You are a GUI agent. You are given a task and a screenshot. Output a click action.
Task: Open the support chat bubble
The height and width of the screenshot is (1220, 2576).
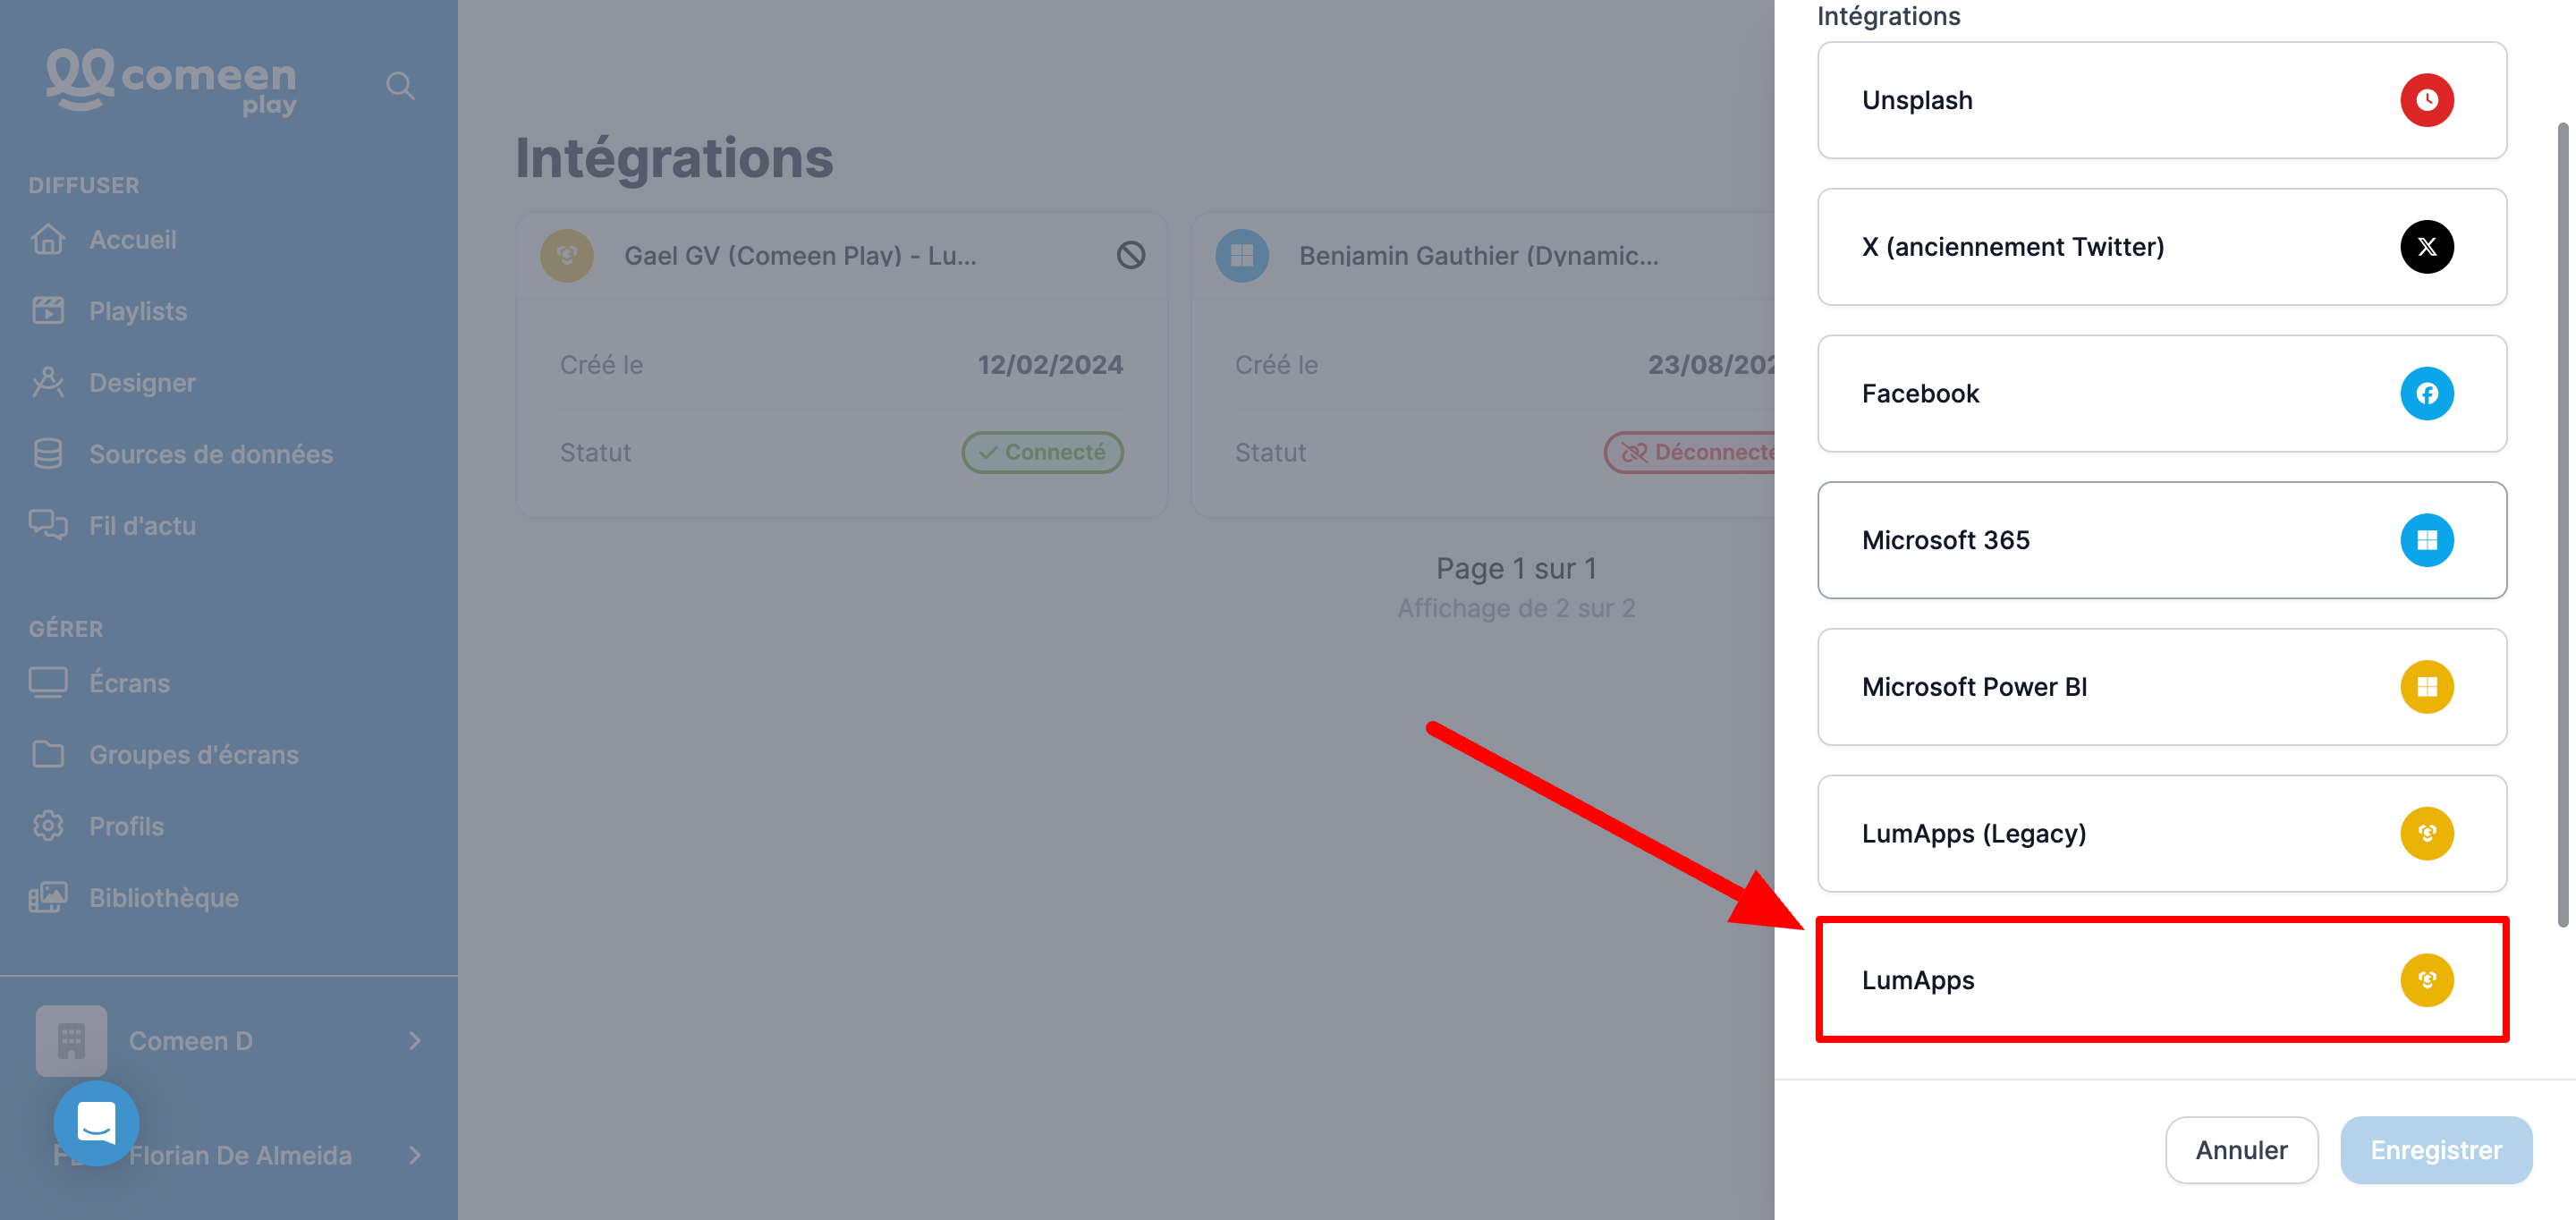96,1123
